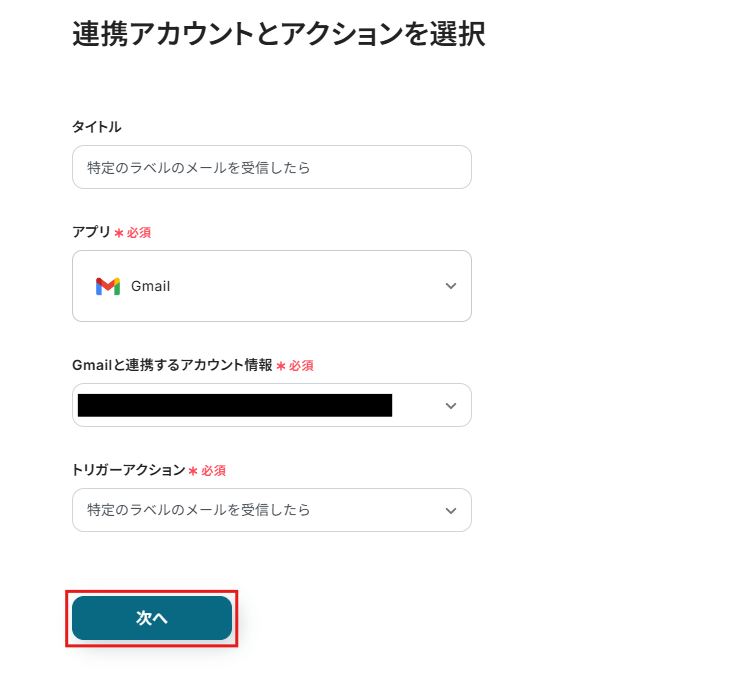Select the Gmail text in app selector
The width and height of the screenshot is (736, 673).
[151, 286]
